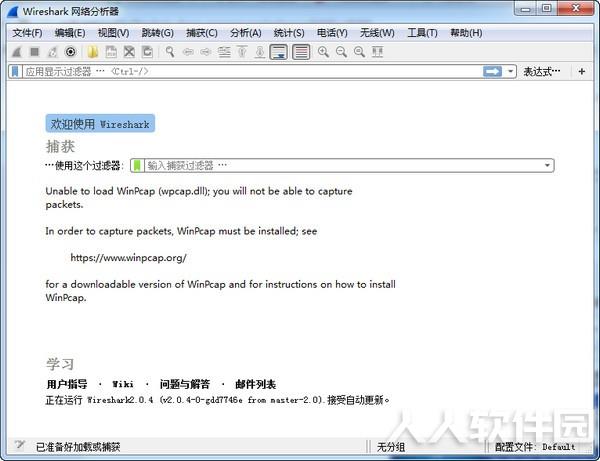Viewport: 600px width, 461px height.
Task: Open the 视图(V) menu
Action: (113, 33)
